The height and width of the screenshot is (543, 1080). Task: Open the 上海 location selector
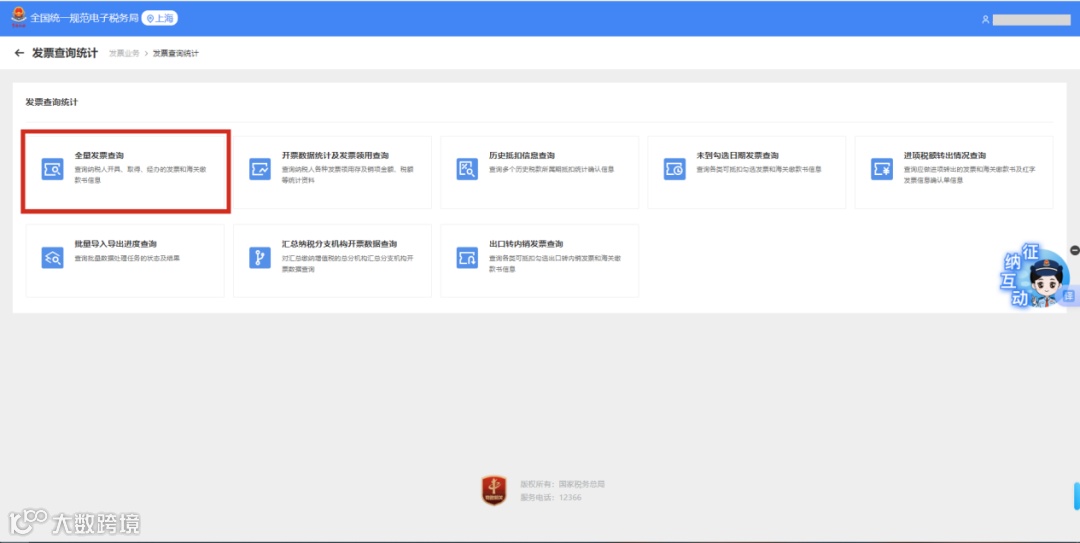coord(160,19)
